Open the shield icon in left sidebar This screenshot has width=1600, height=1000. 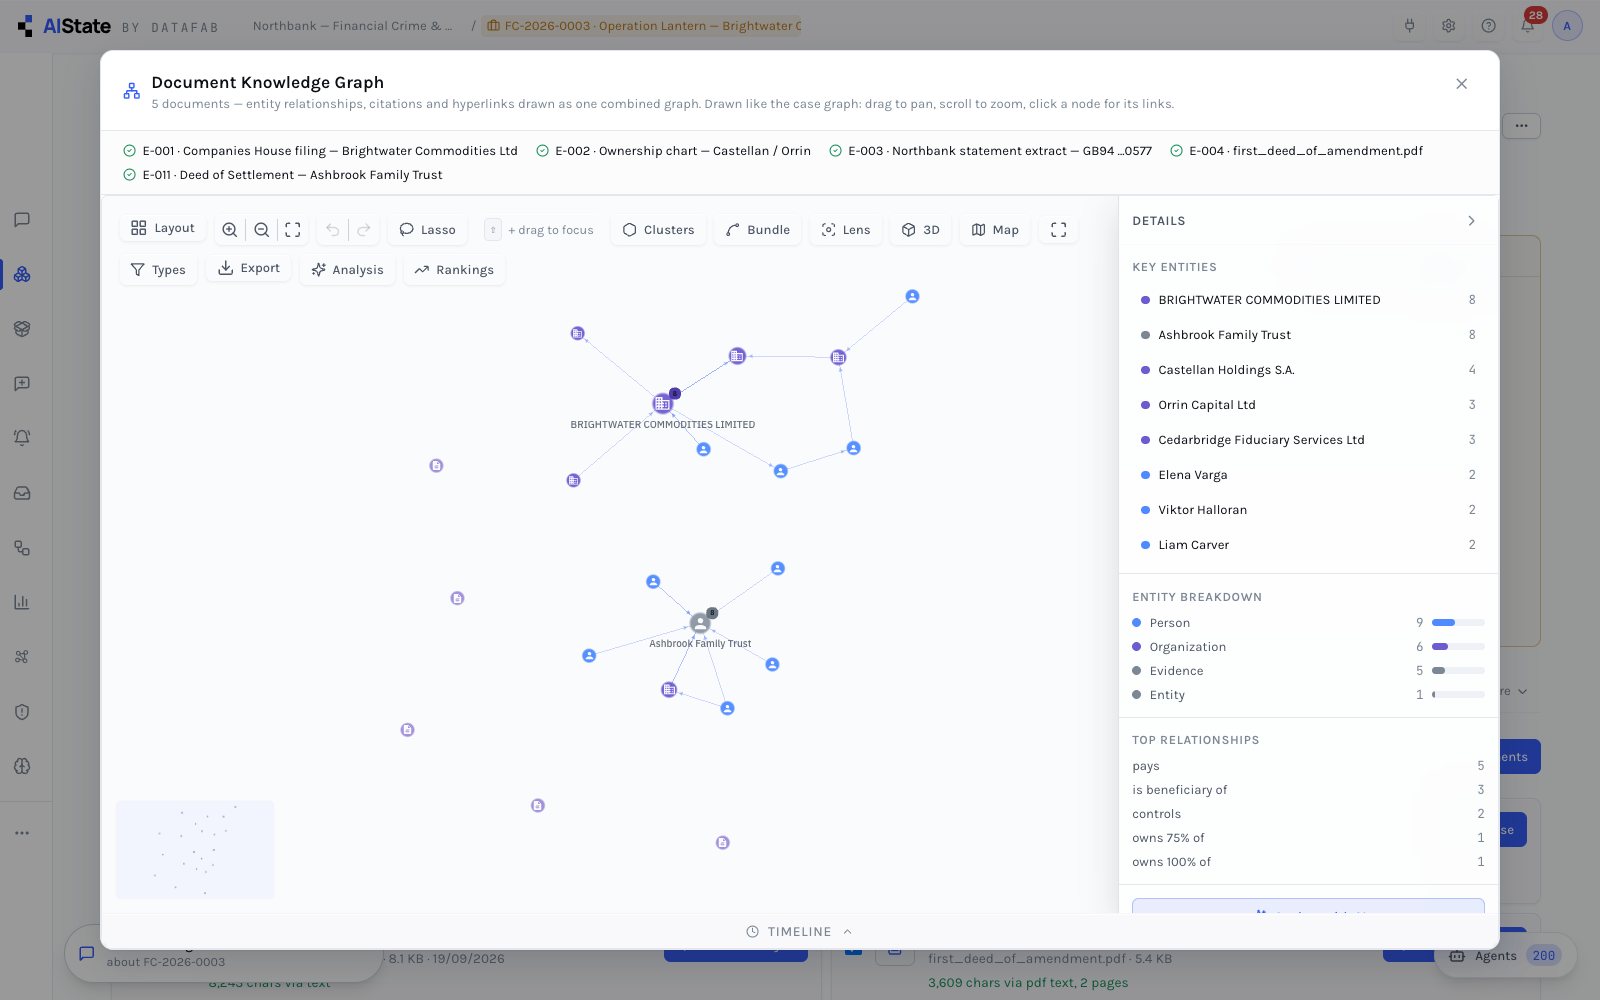point(22,712)
